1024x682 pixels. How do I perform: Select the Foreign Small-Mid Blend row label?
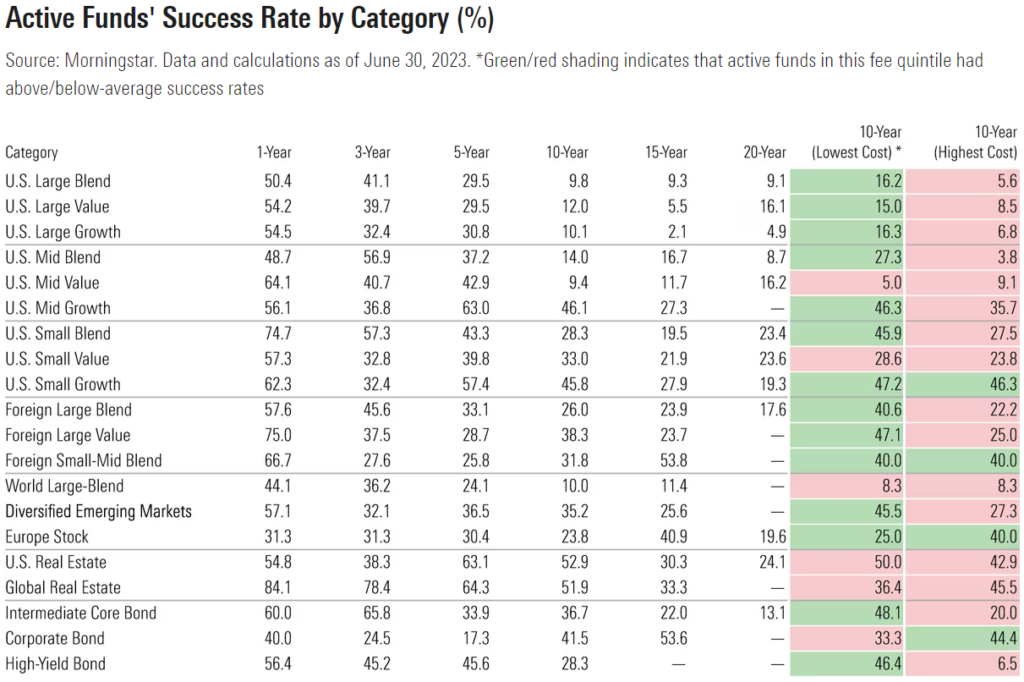(83, 460)
